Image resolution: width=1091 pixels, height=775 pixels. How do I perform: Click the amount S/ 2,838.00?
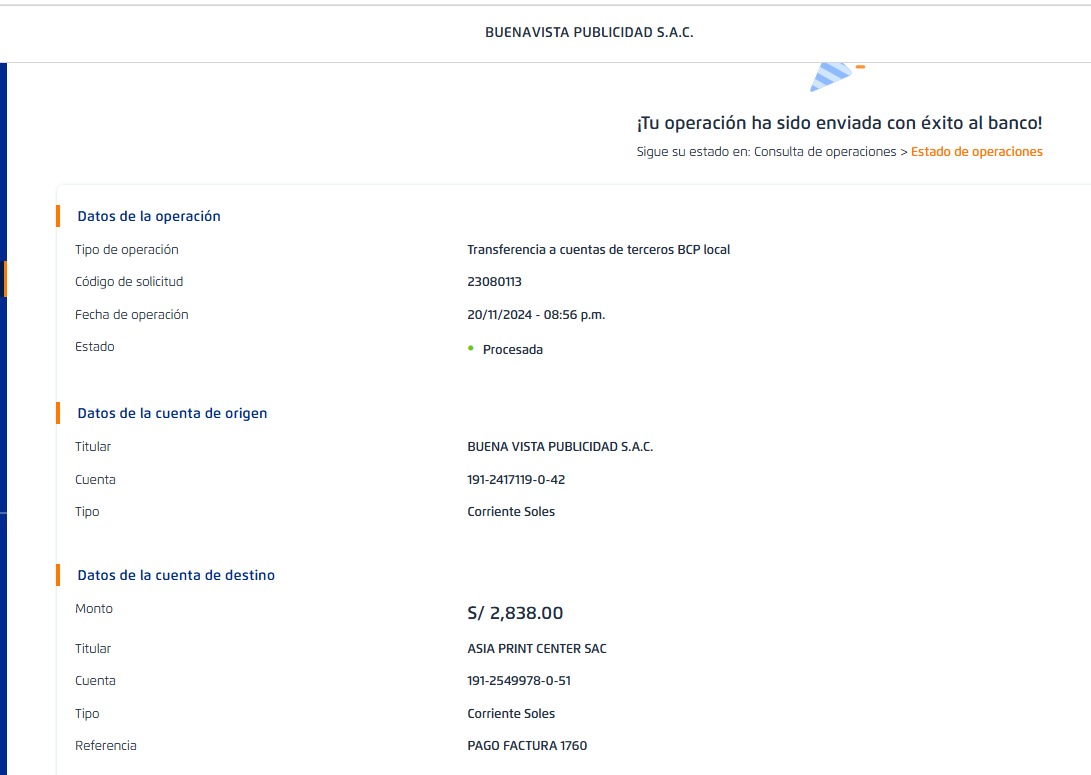pyautogui.click(x=515, y=613)
